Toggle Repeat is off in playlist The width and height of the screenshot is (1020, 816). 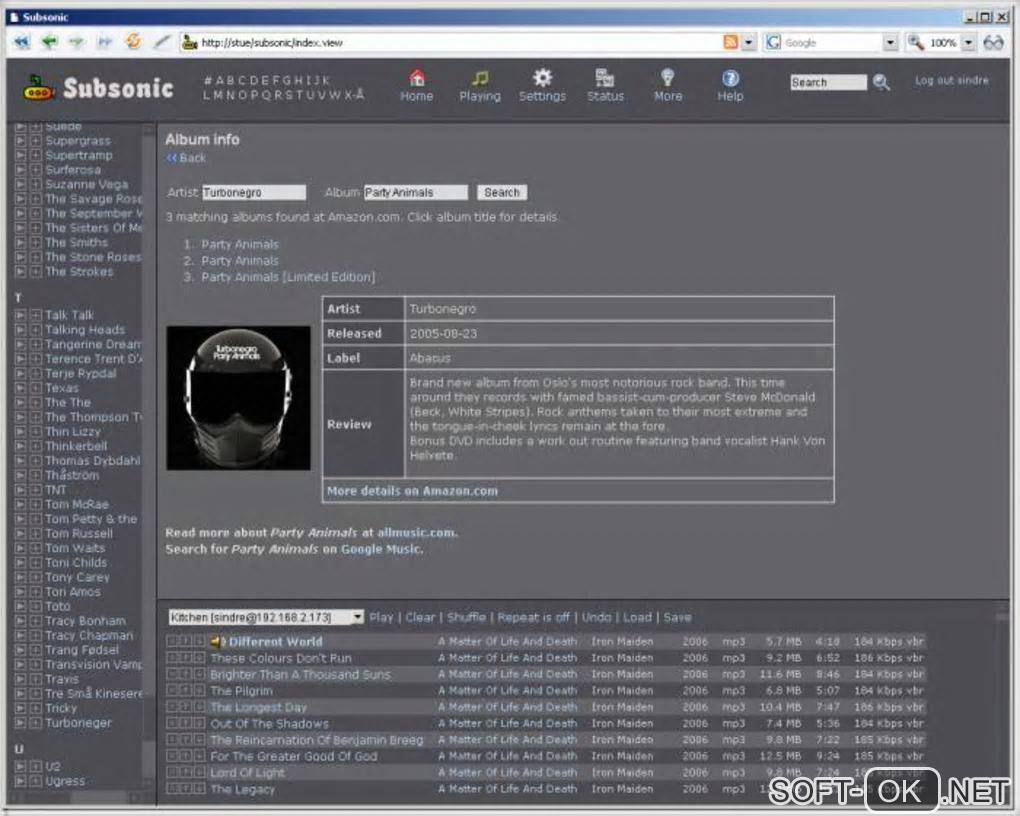point(533,618)
